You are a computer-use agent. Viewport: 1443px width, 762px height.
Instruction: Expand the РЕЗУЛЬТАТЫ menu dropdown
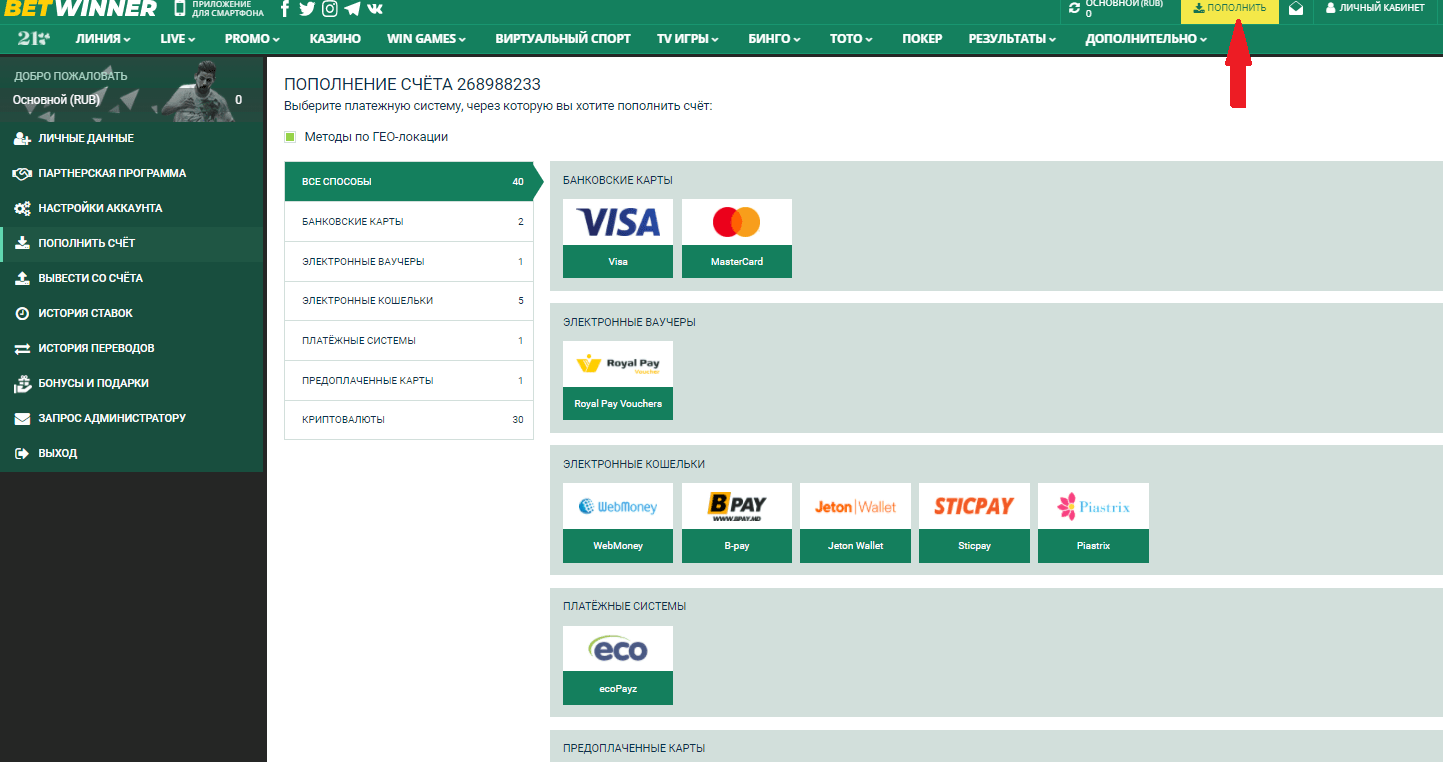click(1013, 39)
